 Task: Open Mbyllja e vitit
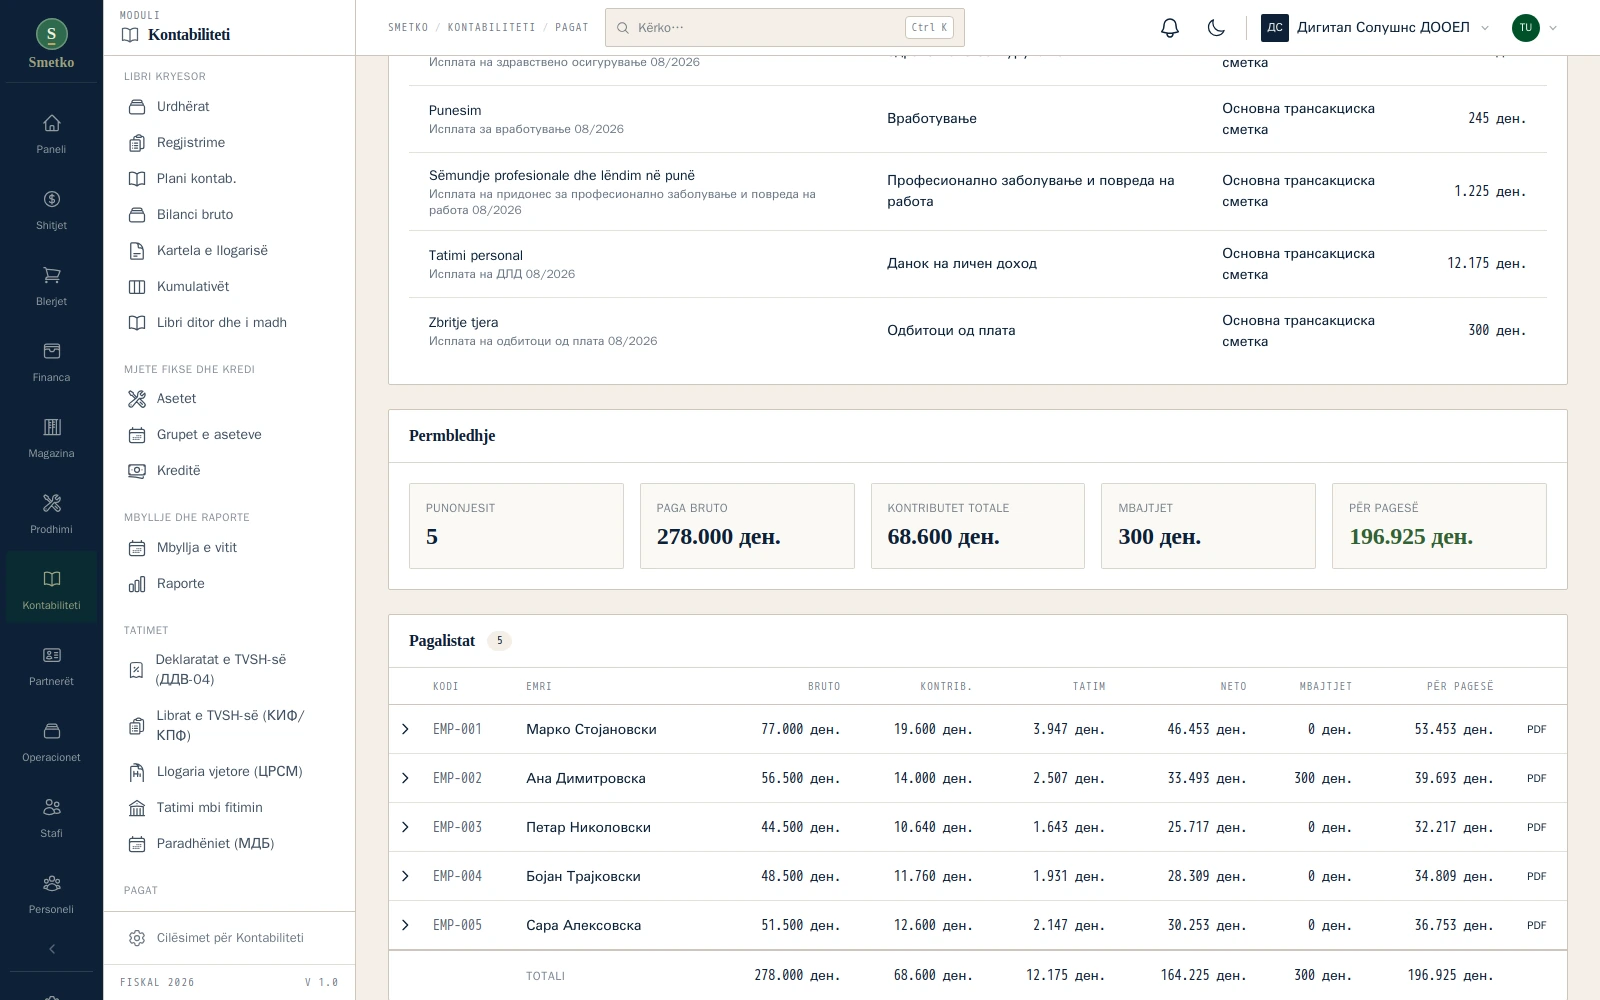229,548
